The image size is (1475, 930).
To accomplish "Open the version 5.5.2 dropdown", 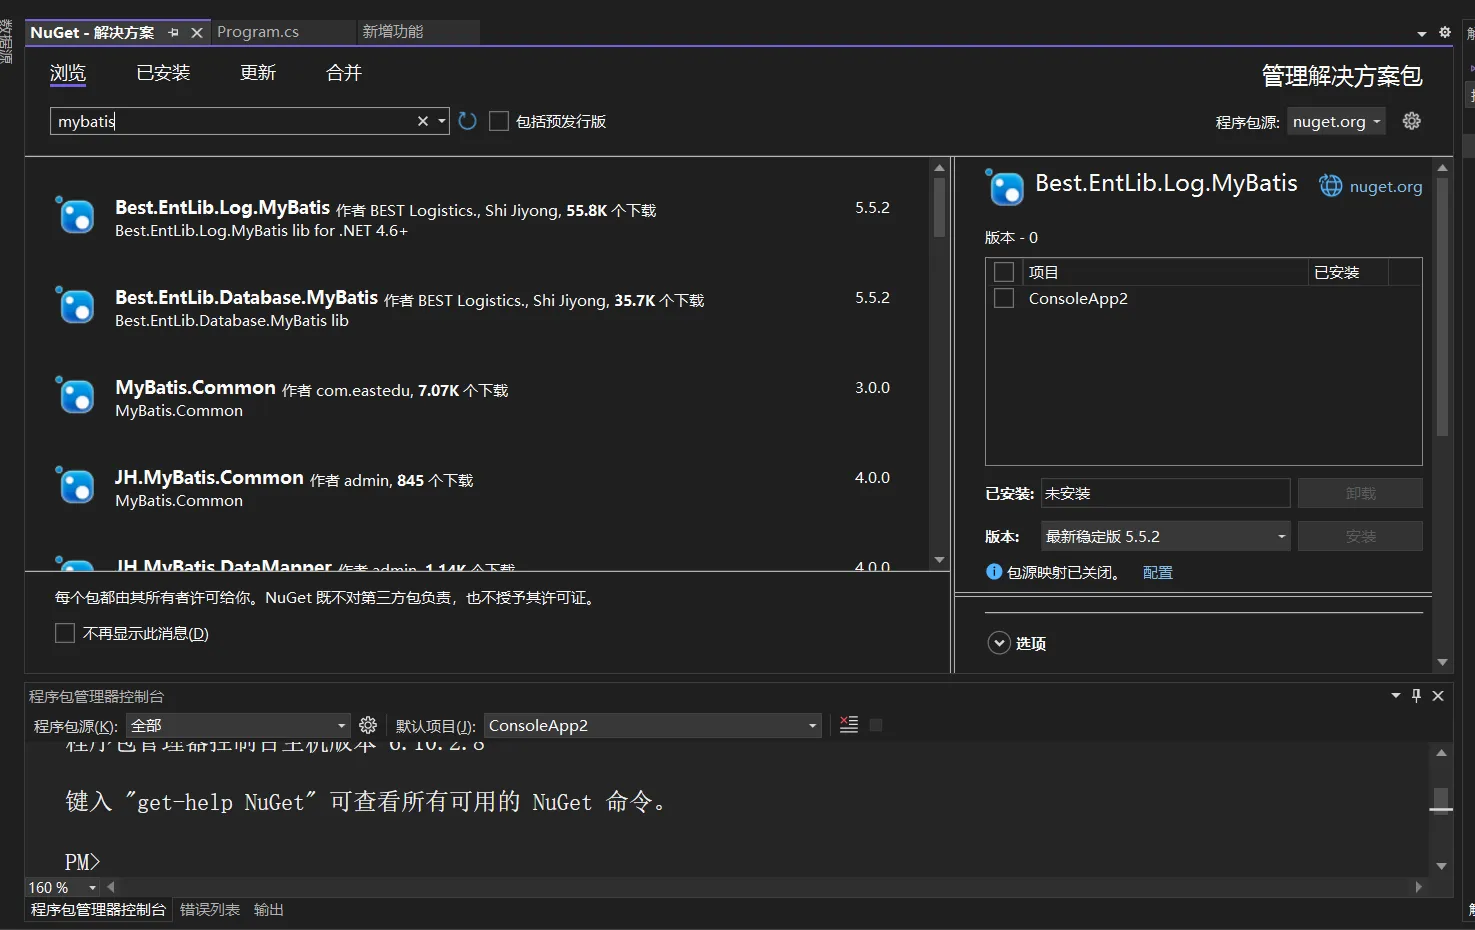I will (x=1165, y=536).
